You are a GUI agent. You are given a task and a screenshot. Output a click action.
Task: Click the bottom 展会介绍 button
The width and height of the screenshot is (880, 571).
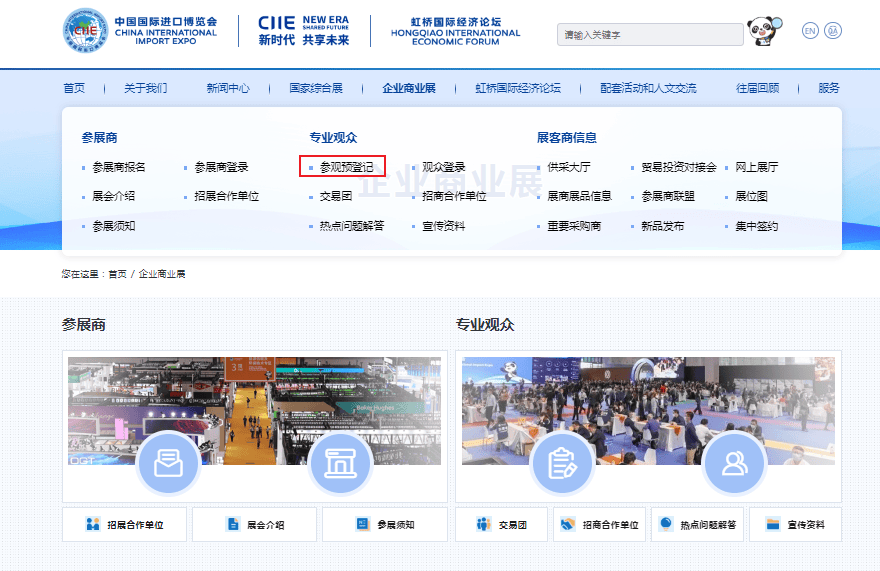[x=255, y=524]
